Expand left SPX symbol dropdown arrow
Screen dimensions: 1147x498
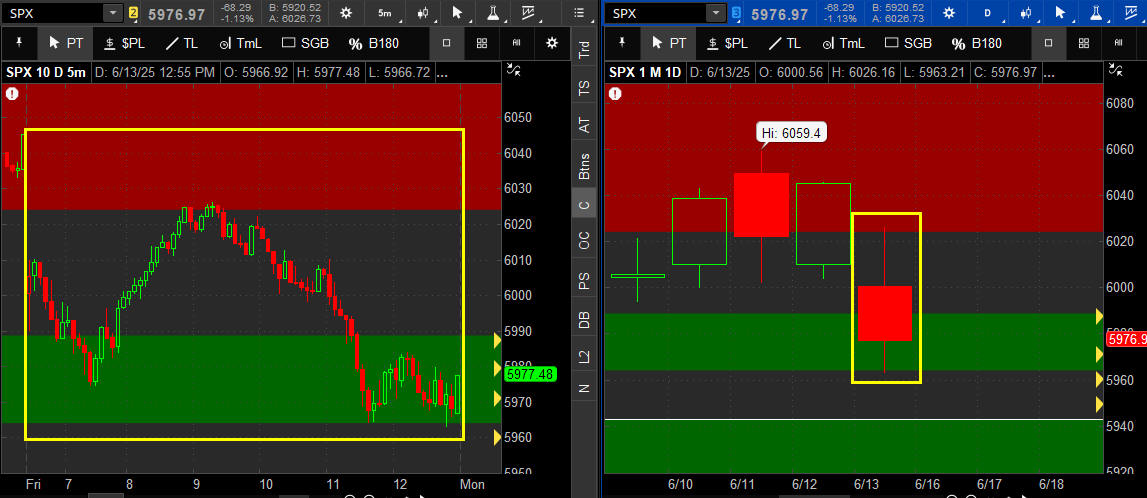point(113,13)
